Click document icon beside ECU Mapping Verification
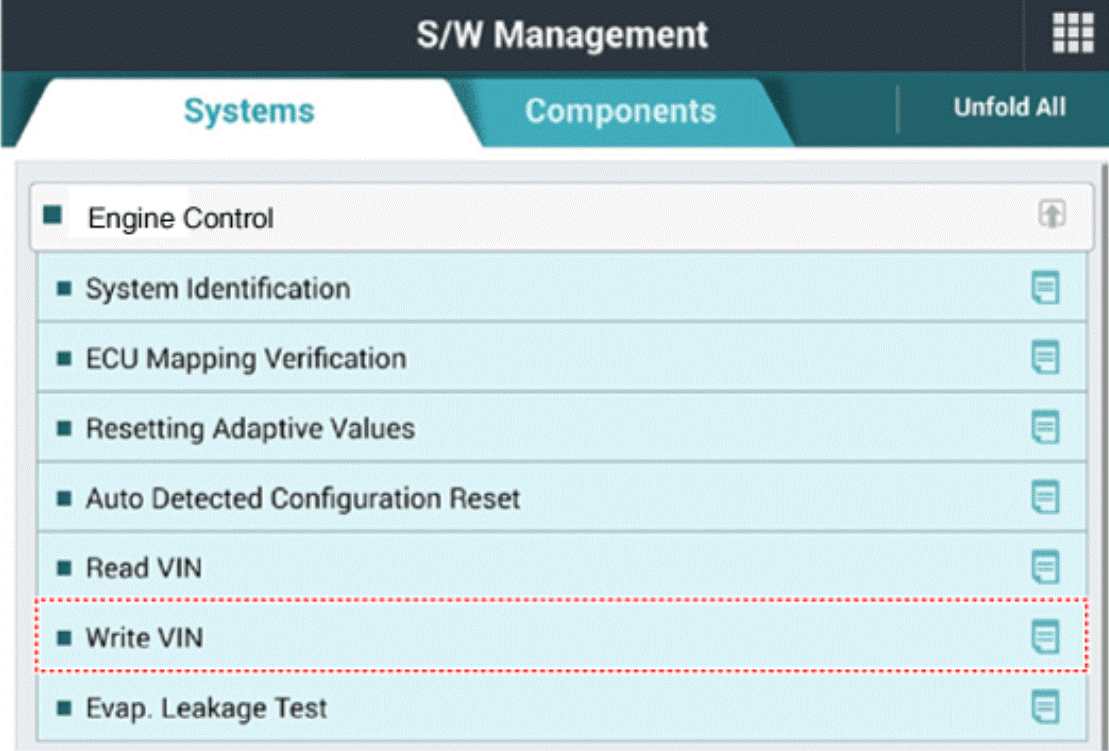Image resolution: width=1109 pixels, height=751 pixels. [1045, 358]
